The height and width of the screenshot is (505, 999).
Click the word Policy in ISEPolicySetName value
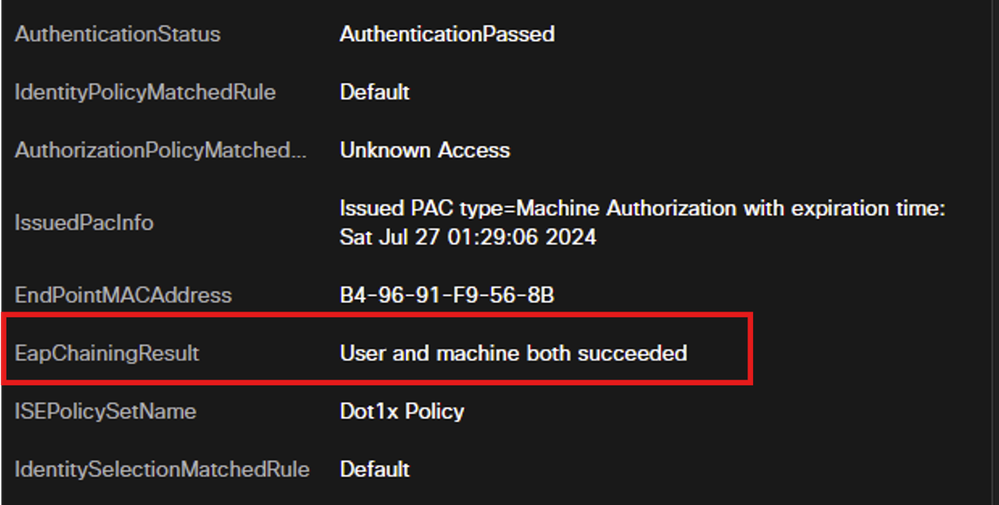point(435,411)
